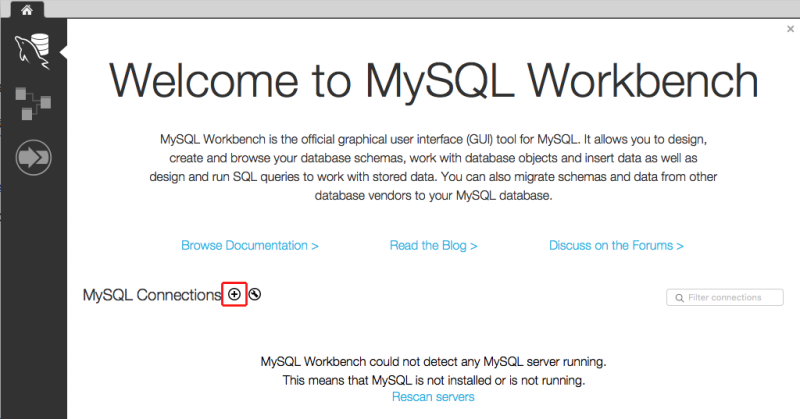Screen dimensions: 800x419
Task: Open the Models sidebar icon
Action: coord(33,104)
